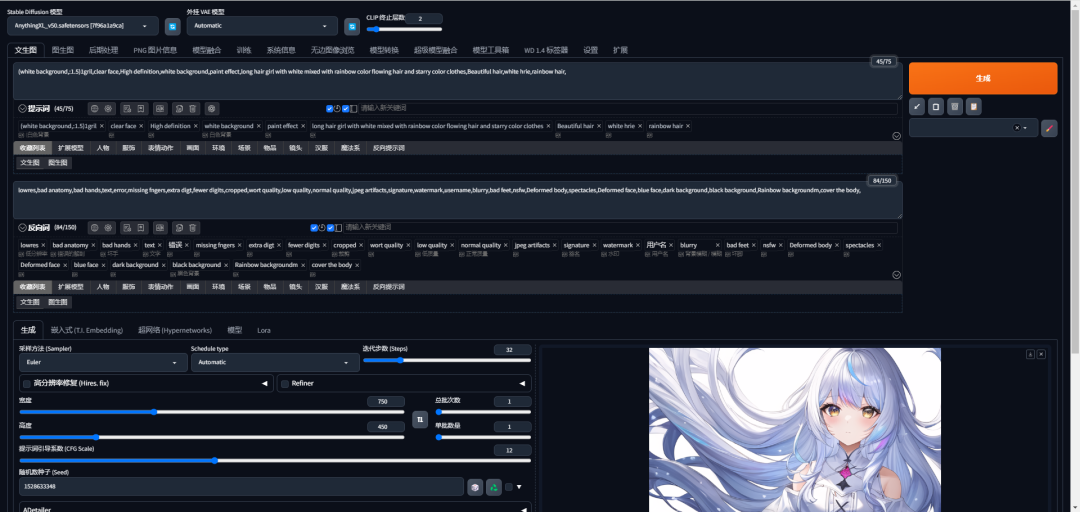Open the WD 1.4 标签器 tab
The image size is (1080, 512).
[546, 50]
